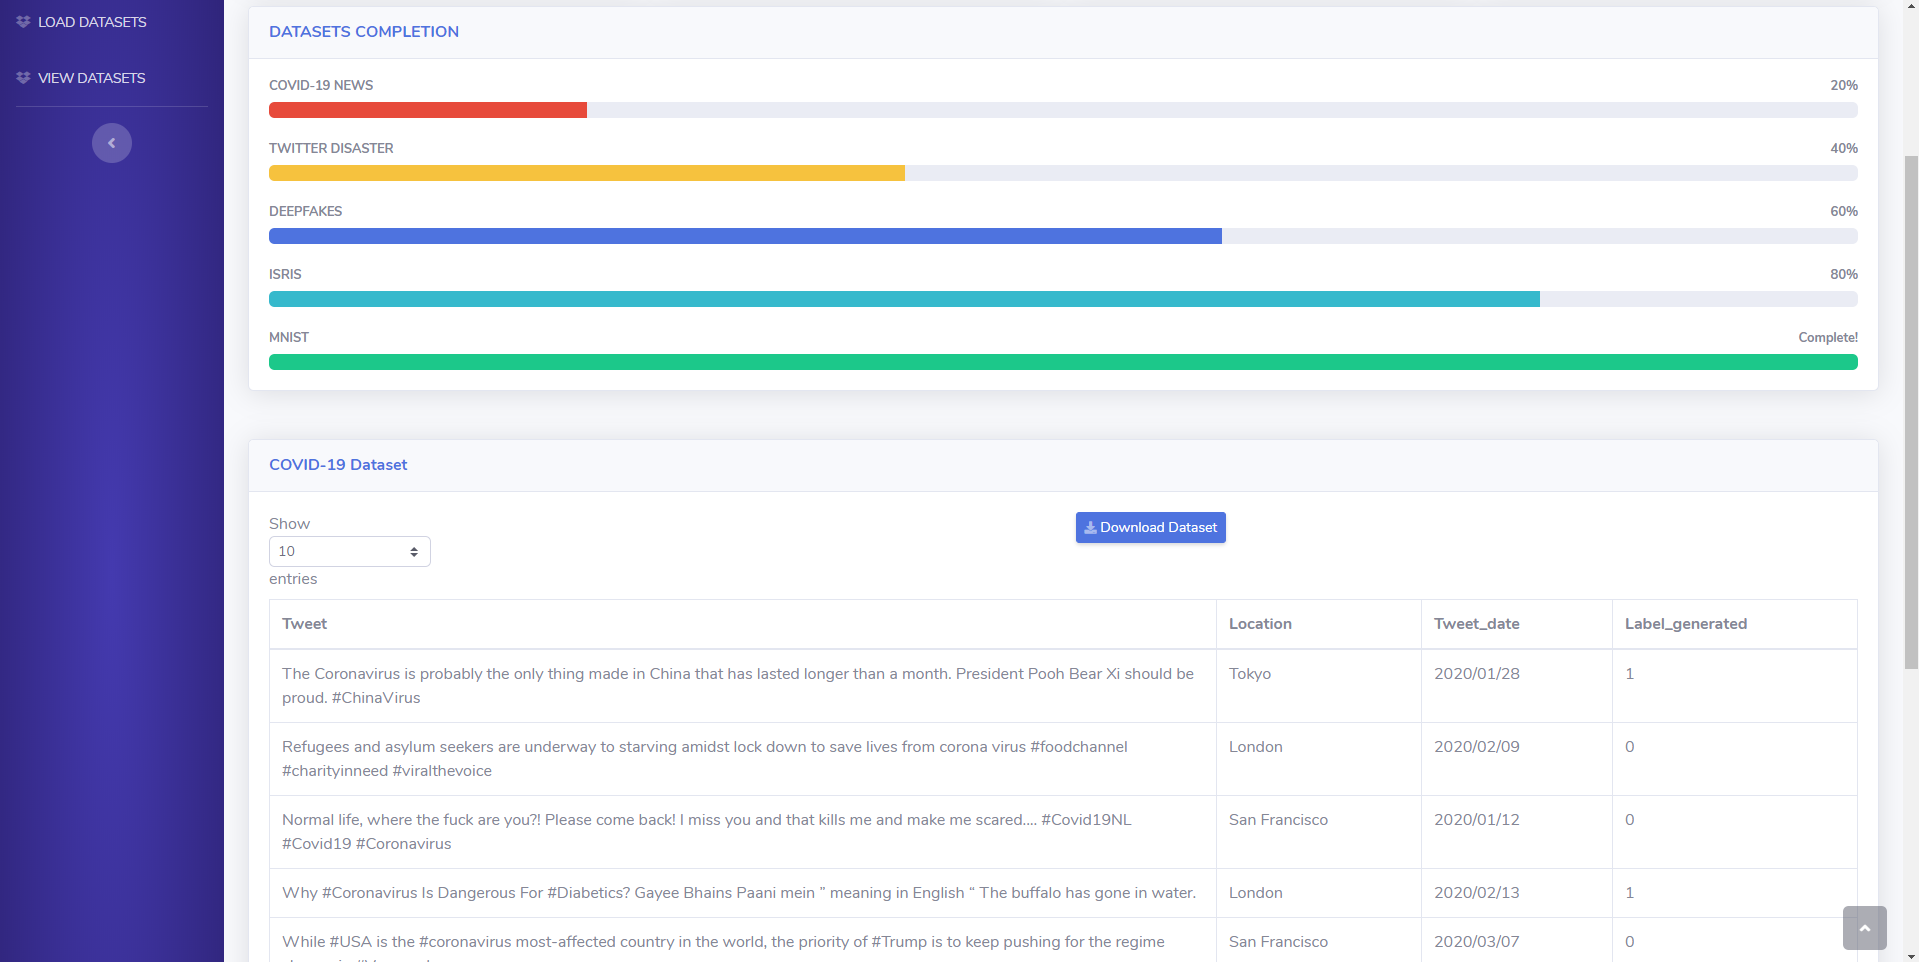Click the 20% completion value
The height and width of the screenshot is (962, 1919).
tap(1844, 86)
